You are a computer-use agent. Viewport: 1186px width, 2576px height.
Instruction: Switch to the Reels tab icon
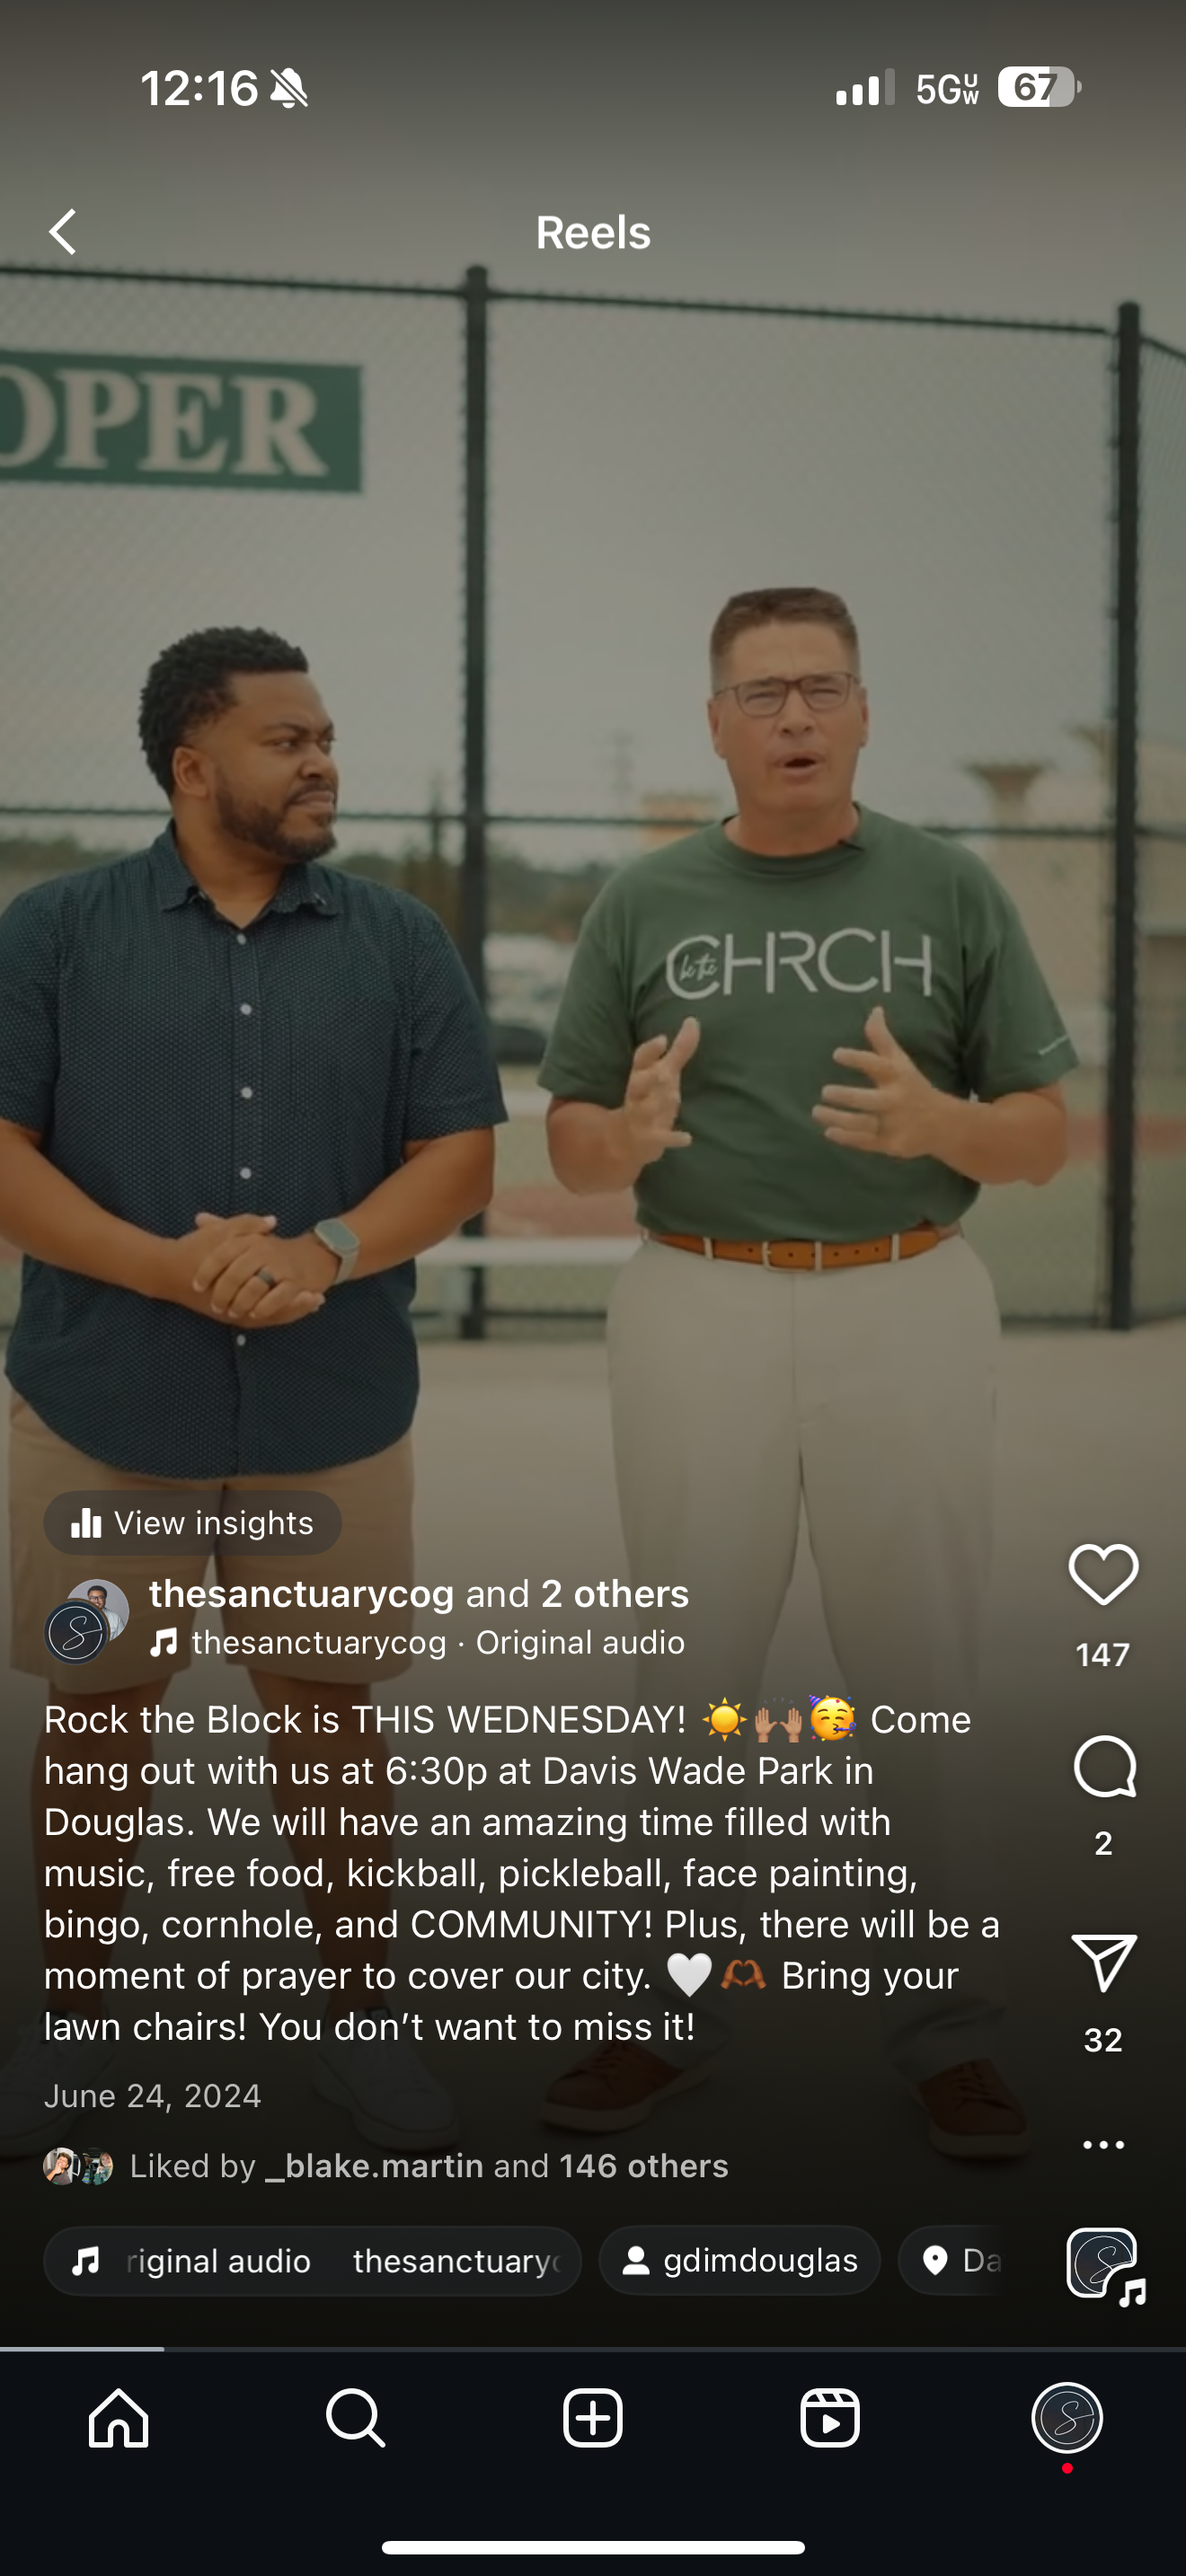[x=830, y=2418]
